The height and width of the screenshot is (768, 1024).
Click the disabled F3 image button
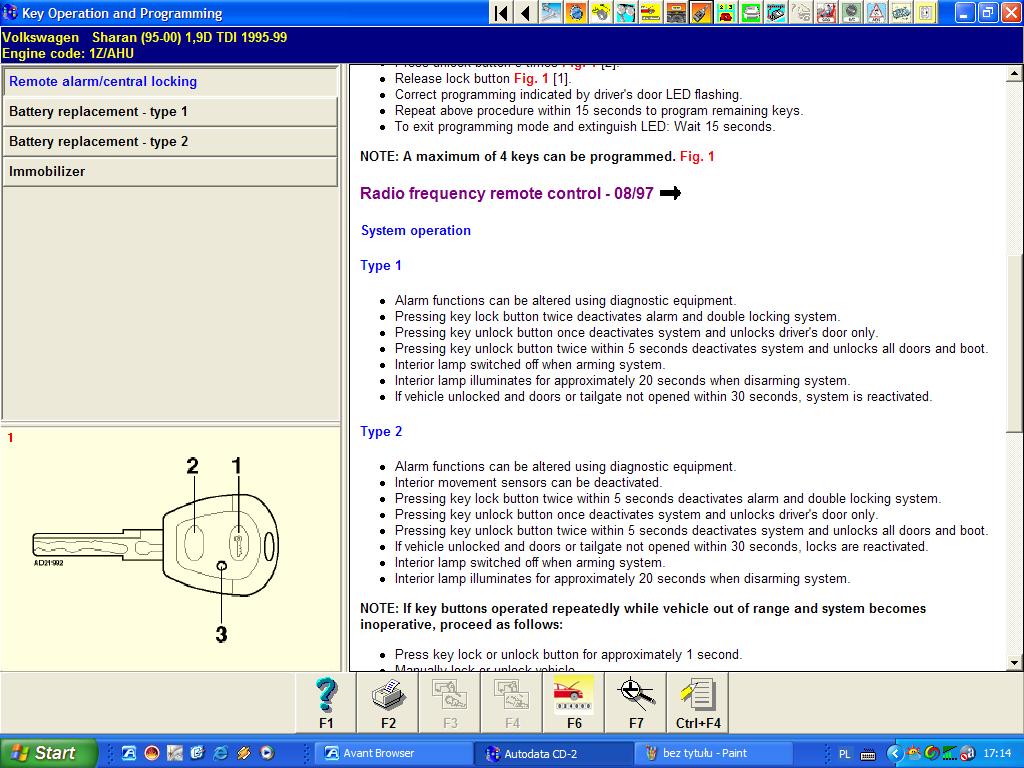[x=450, y=702]
